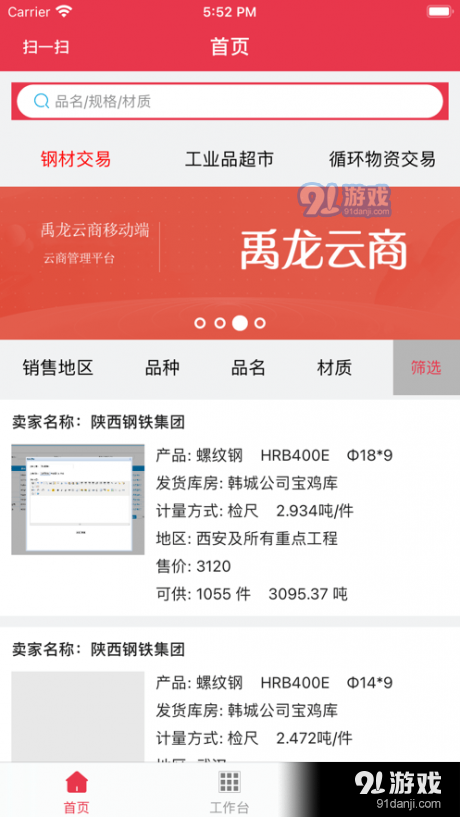Open thumbnail of Φ18*9 product
460x817 pixels.
(78, 499)
